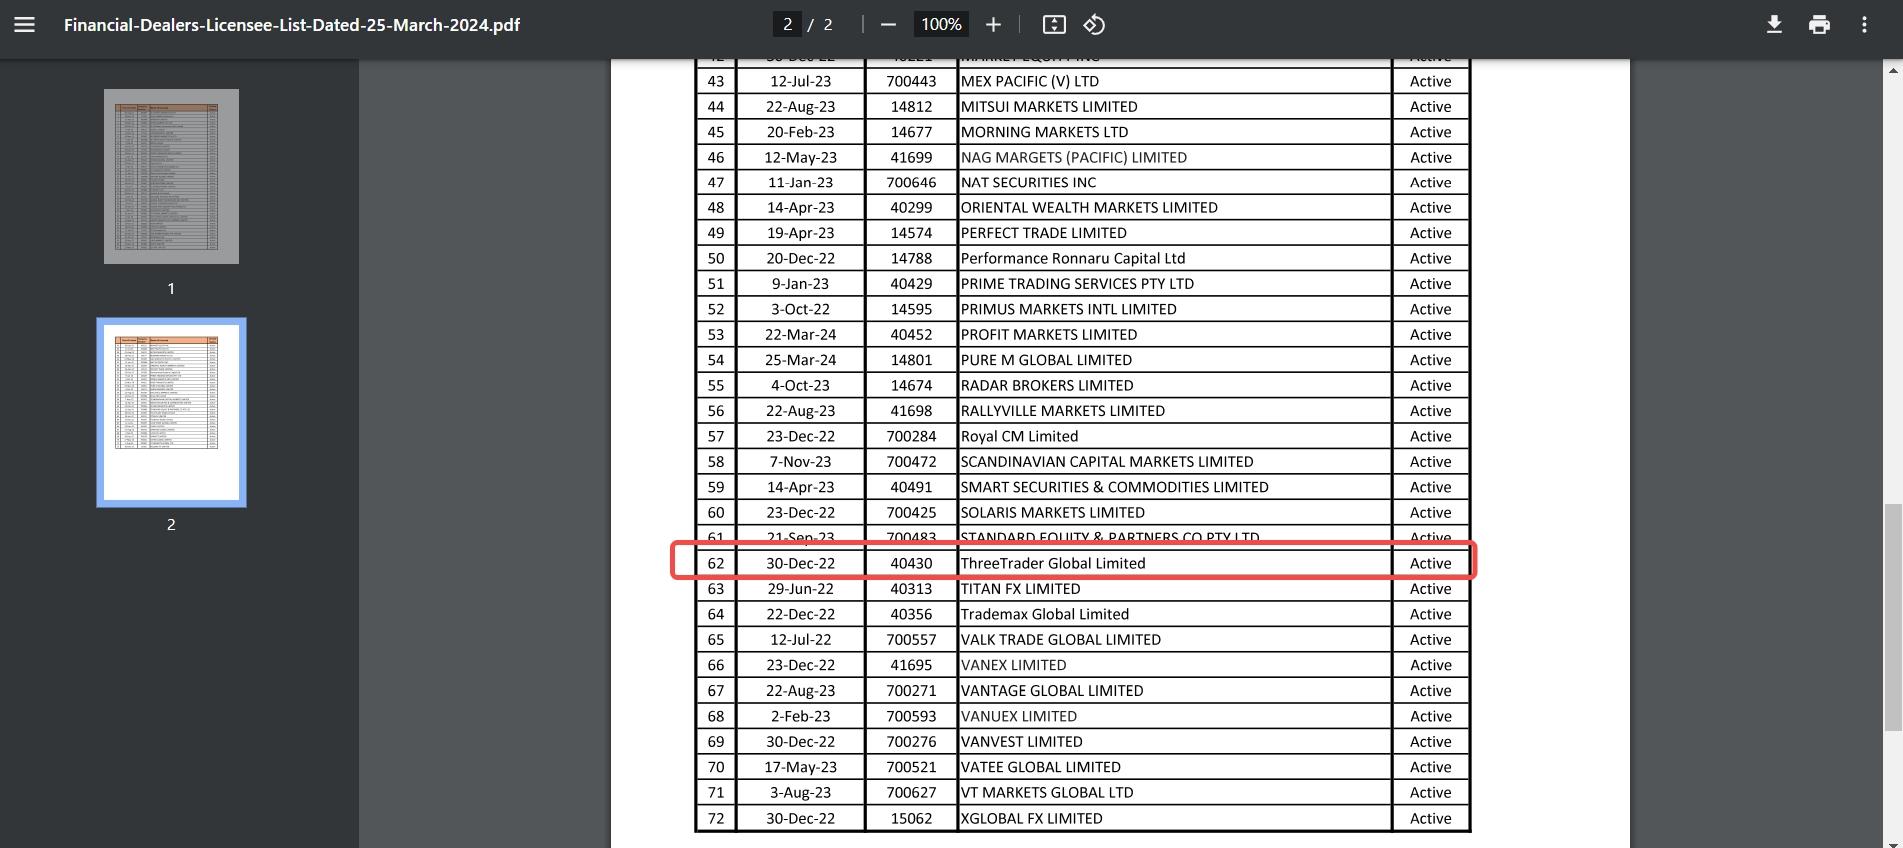The image size is (1903, 848).
Task: Select page 2 thumbnail
Action: tap(171, 412)
